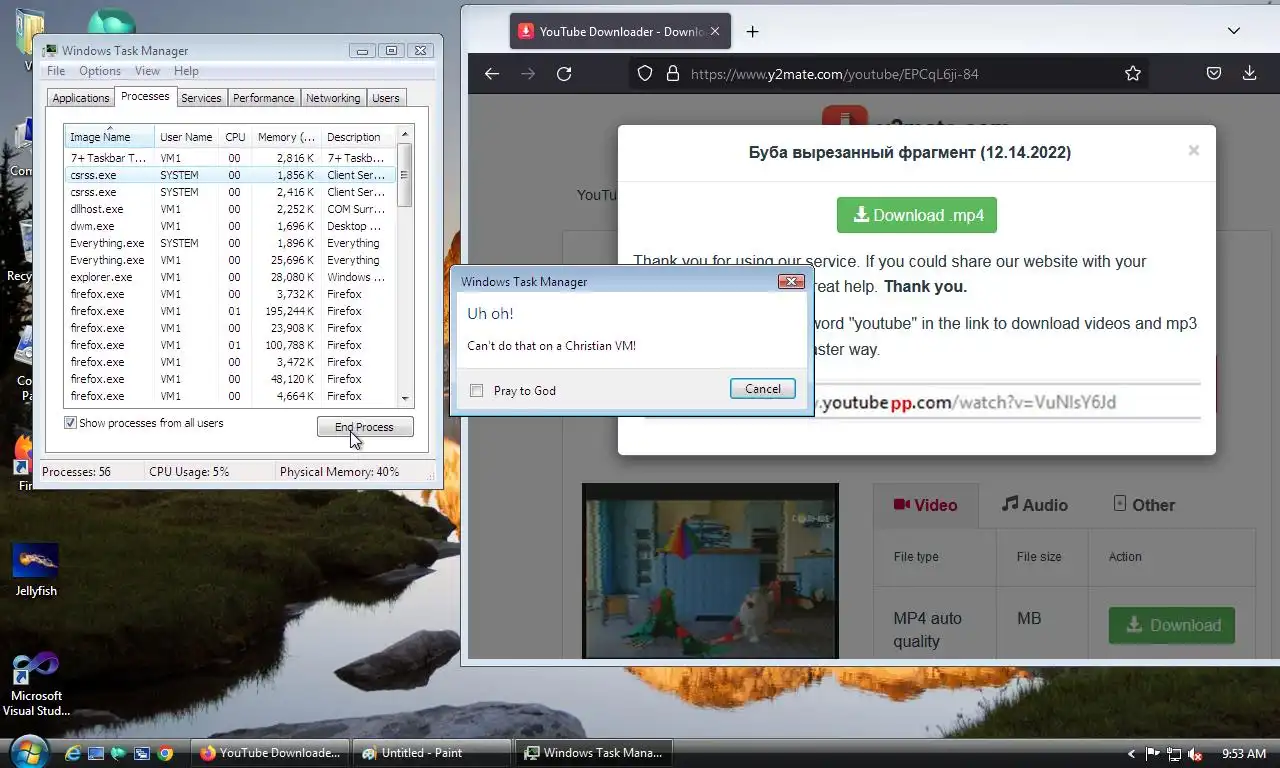Sort processes by User Name column
The height and width of the screenshot is (768, 1280).
point(186,137)
